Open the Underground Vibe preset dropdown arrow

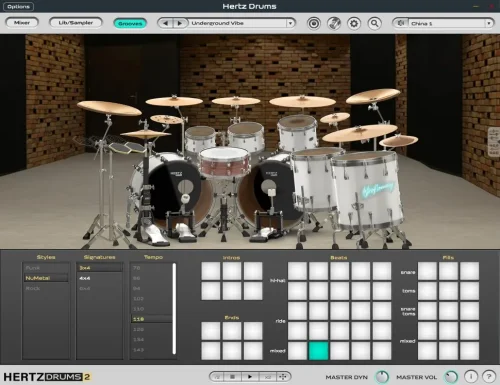290,23
